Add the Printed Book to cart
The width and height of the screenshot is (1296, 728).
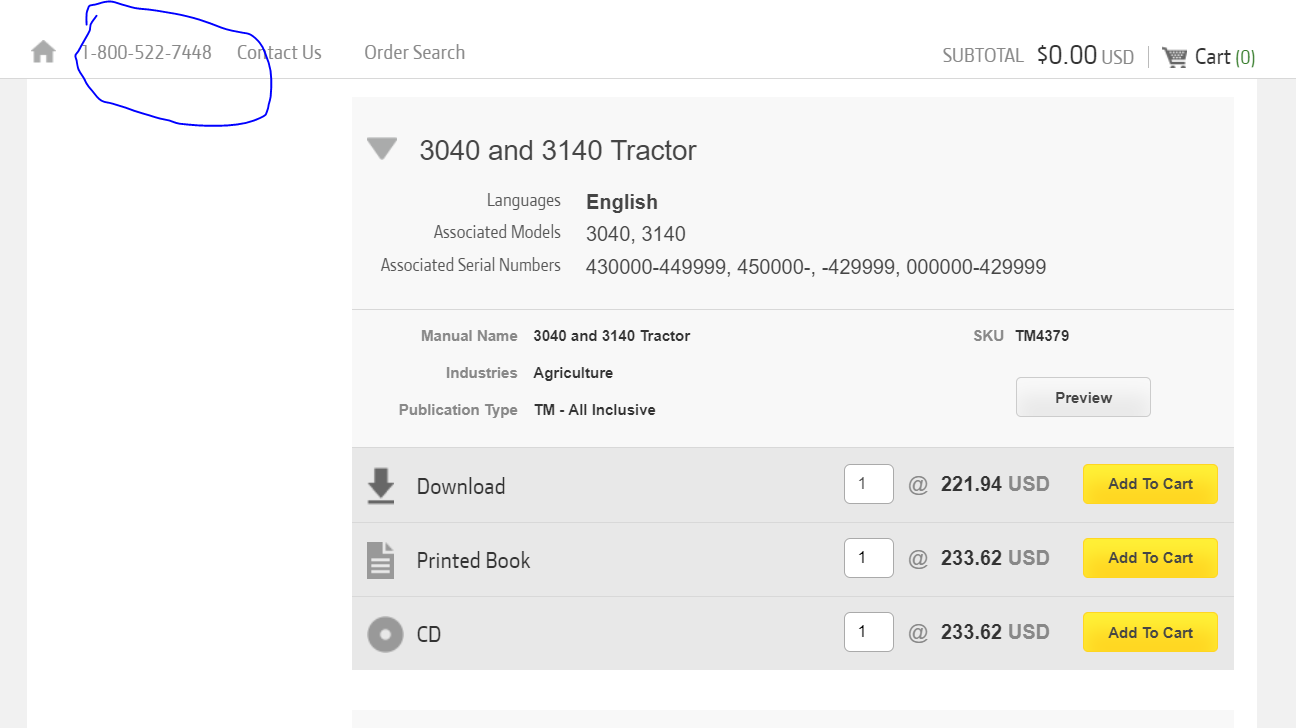(x=1150, y=558)
